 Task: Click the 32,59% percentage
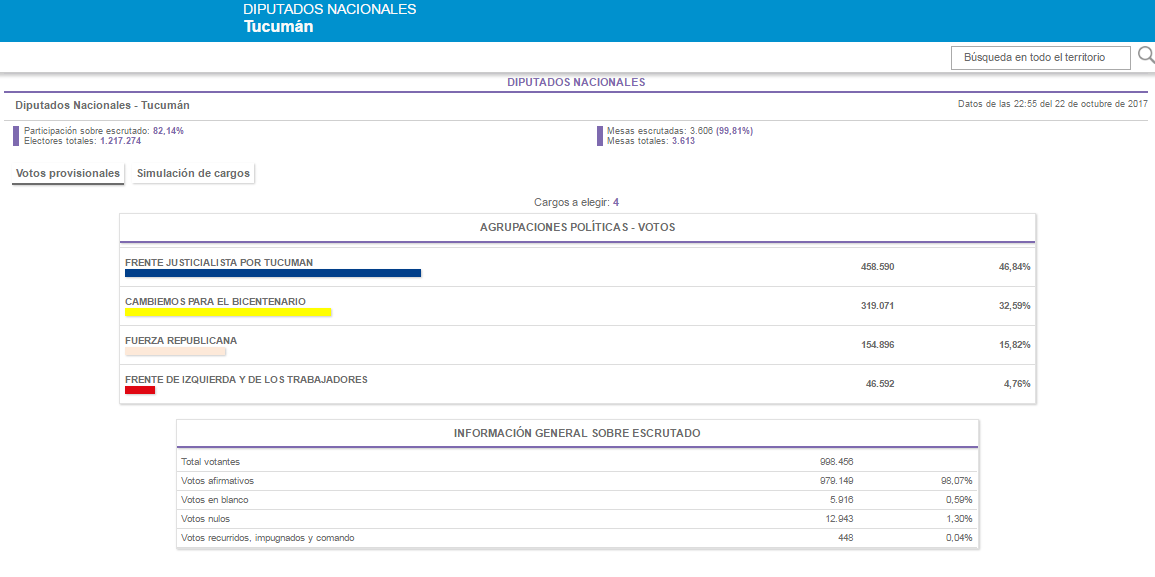(x=1014, y=306)
